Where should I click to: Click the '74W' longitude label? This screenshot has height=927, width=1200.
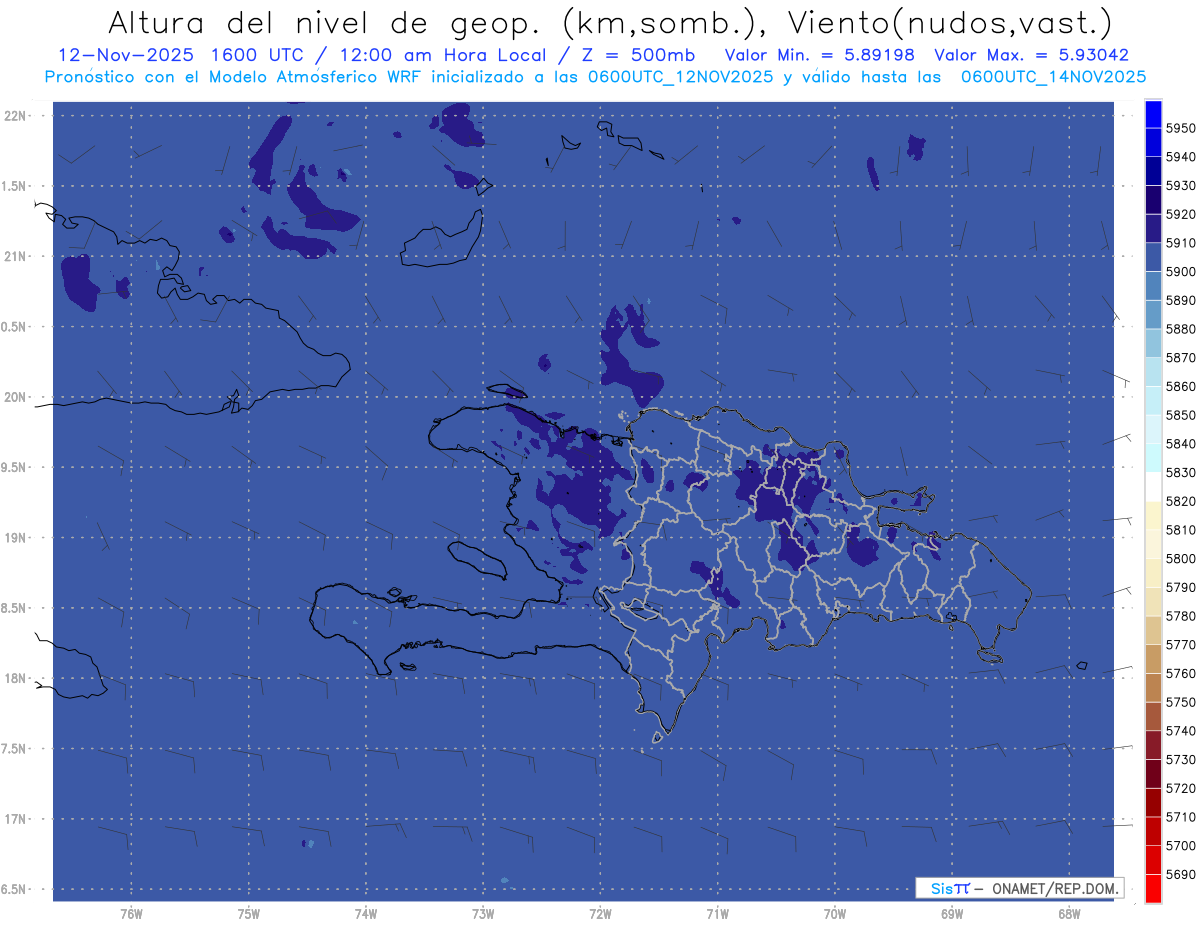point(366,914)
